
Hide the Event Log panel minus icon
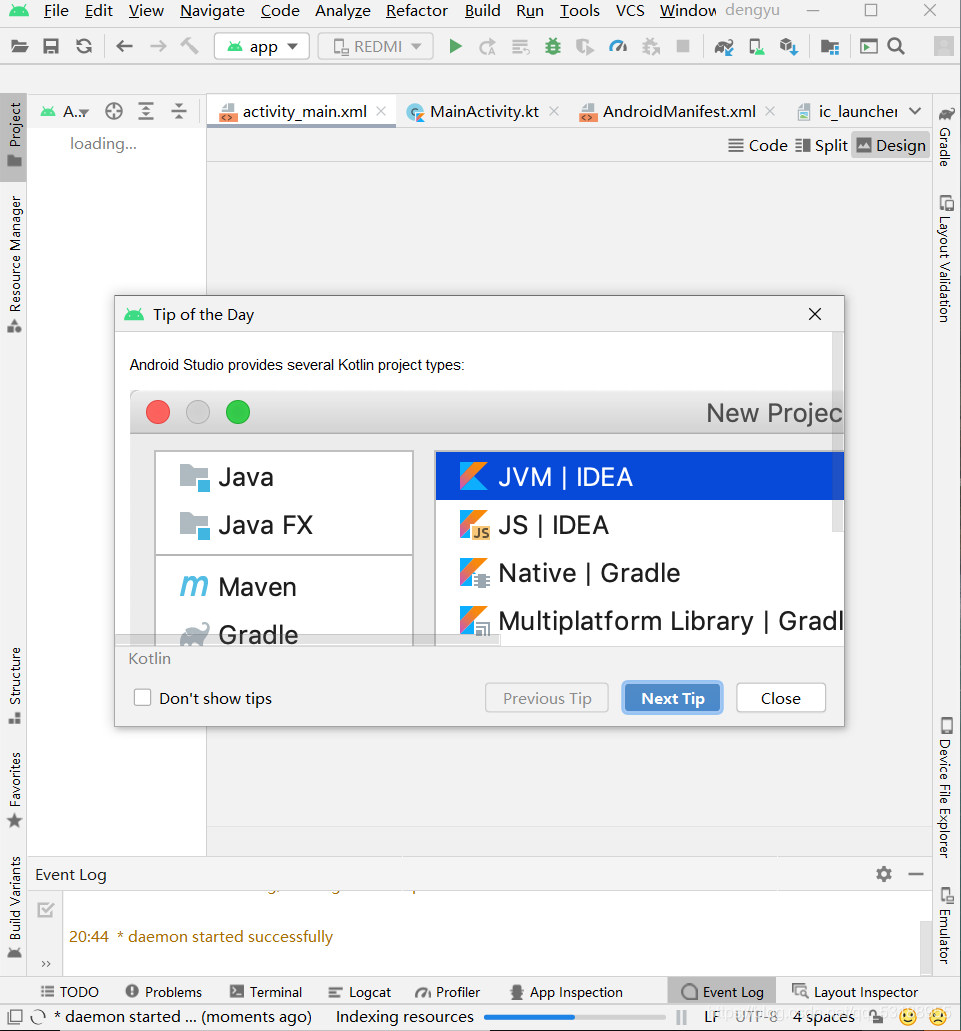click(916, 874)
